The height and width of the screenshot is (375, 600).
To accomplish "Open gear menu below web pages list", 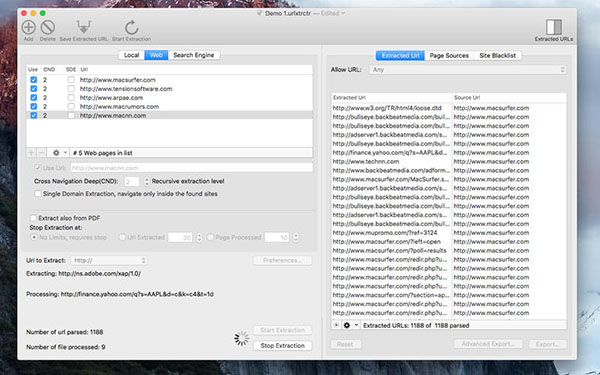I will point(59,153).
